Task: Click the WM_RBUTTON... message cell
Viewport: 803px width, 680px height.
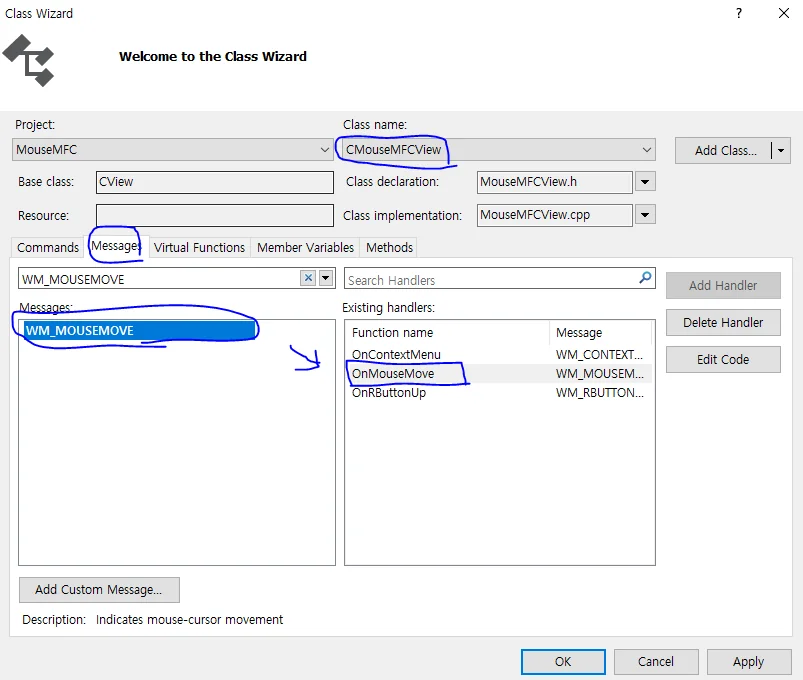Action: click(599, 393)
